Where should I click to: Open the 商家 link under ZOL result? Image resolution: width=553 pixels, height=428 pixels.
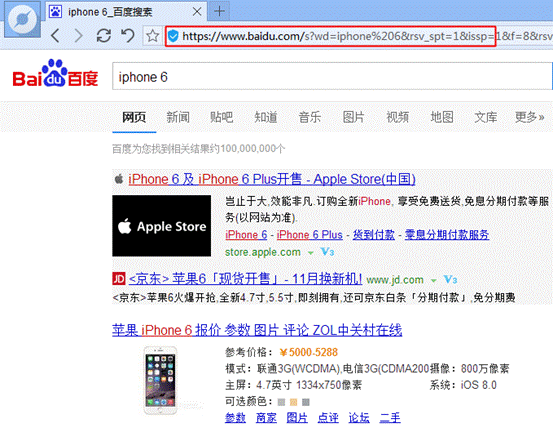(266, 418)
